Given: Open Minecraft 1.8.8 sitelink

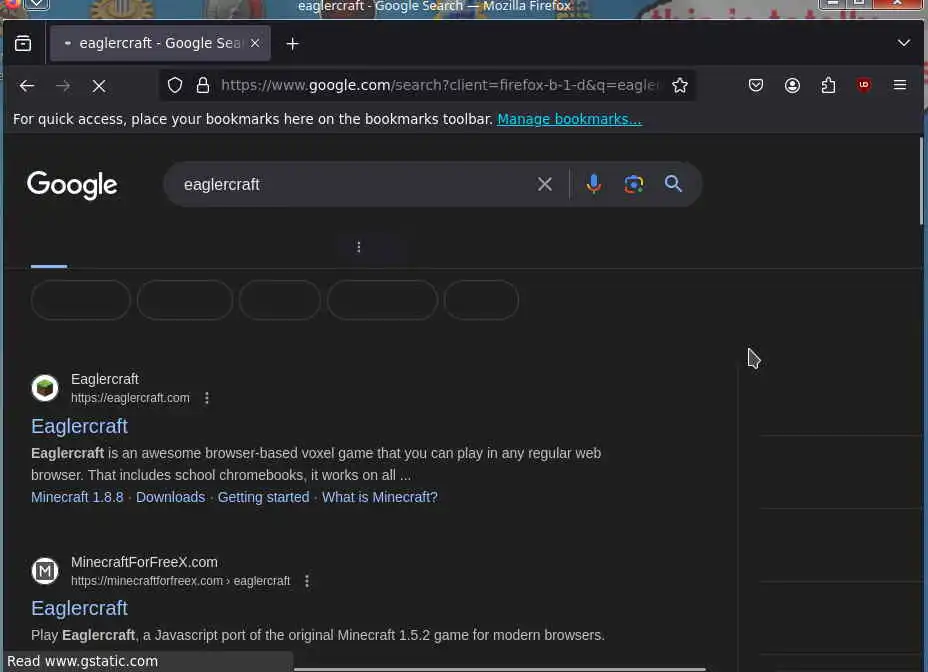Looking at the screenshot, I should [x=77, y=497].
